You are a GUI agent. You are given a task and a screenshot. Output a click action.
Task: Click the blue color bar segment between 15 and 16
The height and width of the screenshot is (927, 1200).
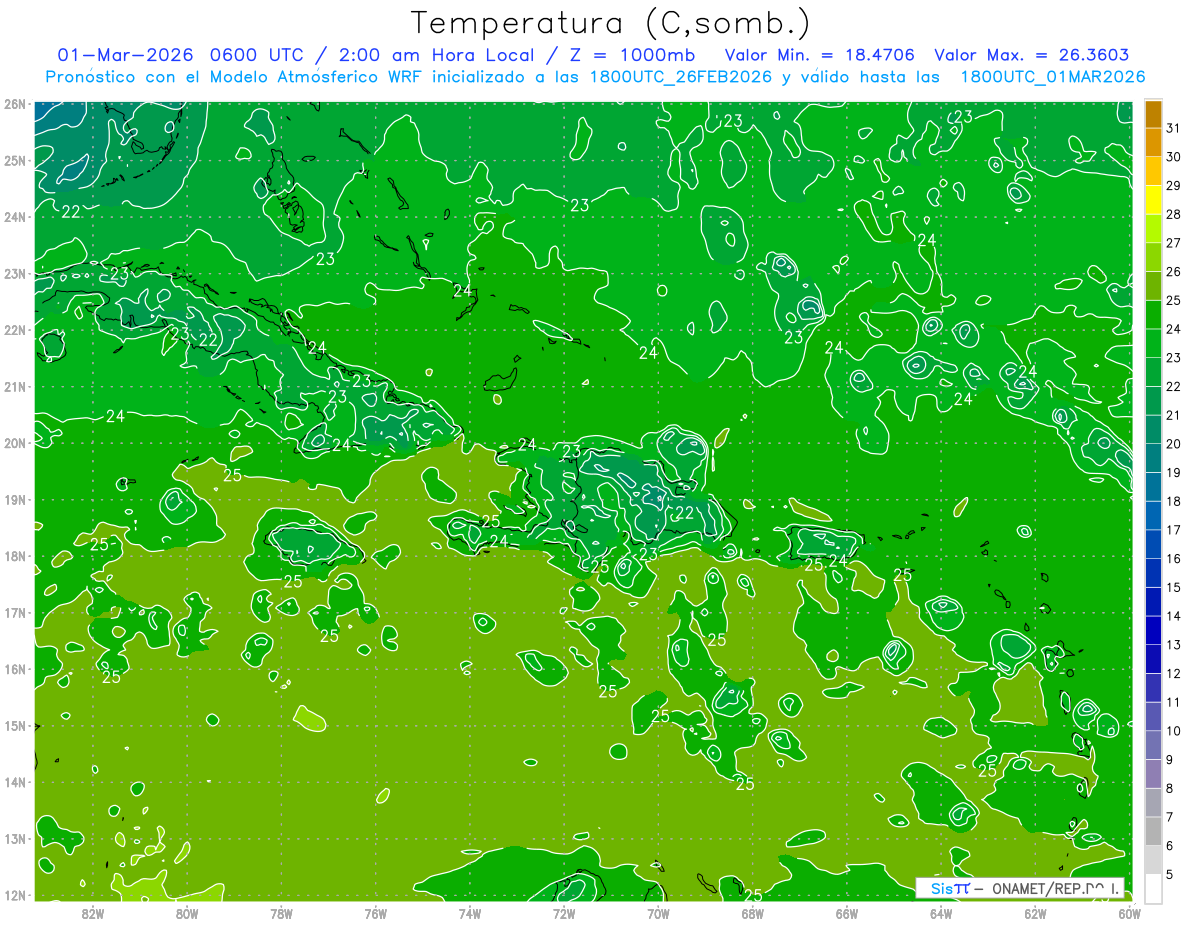click(x=1153, y=573)
